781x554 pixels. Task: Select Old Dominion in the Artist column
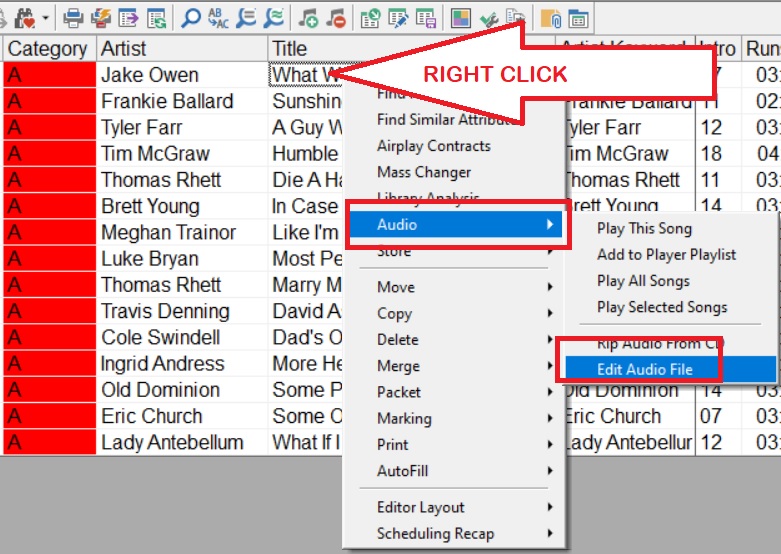click(182, 390)
